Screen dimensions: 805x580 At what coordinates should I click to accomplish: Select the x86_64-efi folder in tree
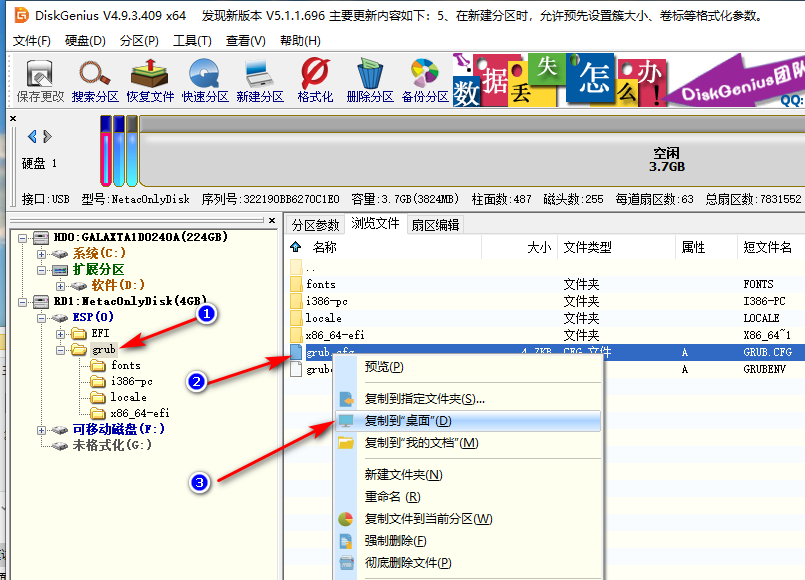[x=139, y=412]
